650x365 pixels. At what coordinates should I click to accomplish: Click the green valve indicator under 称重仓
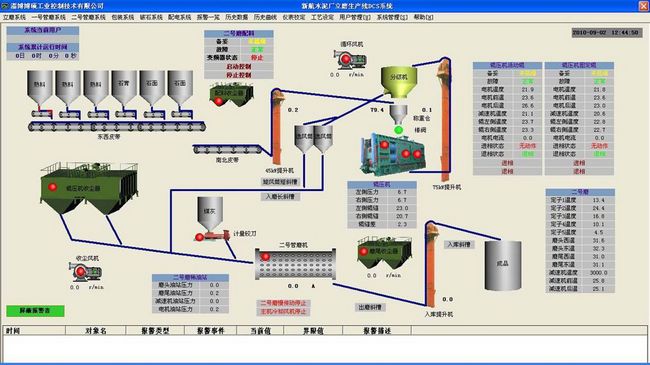coord(398,130)
